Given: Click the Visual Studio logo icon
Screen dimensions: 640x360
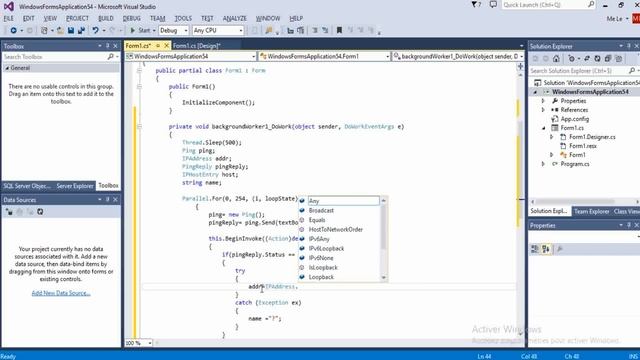Looking at the screenshot, I should pos(9,6).
